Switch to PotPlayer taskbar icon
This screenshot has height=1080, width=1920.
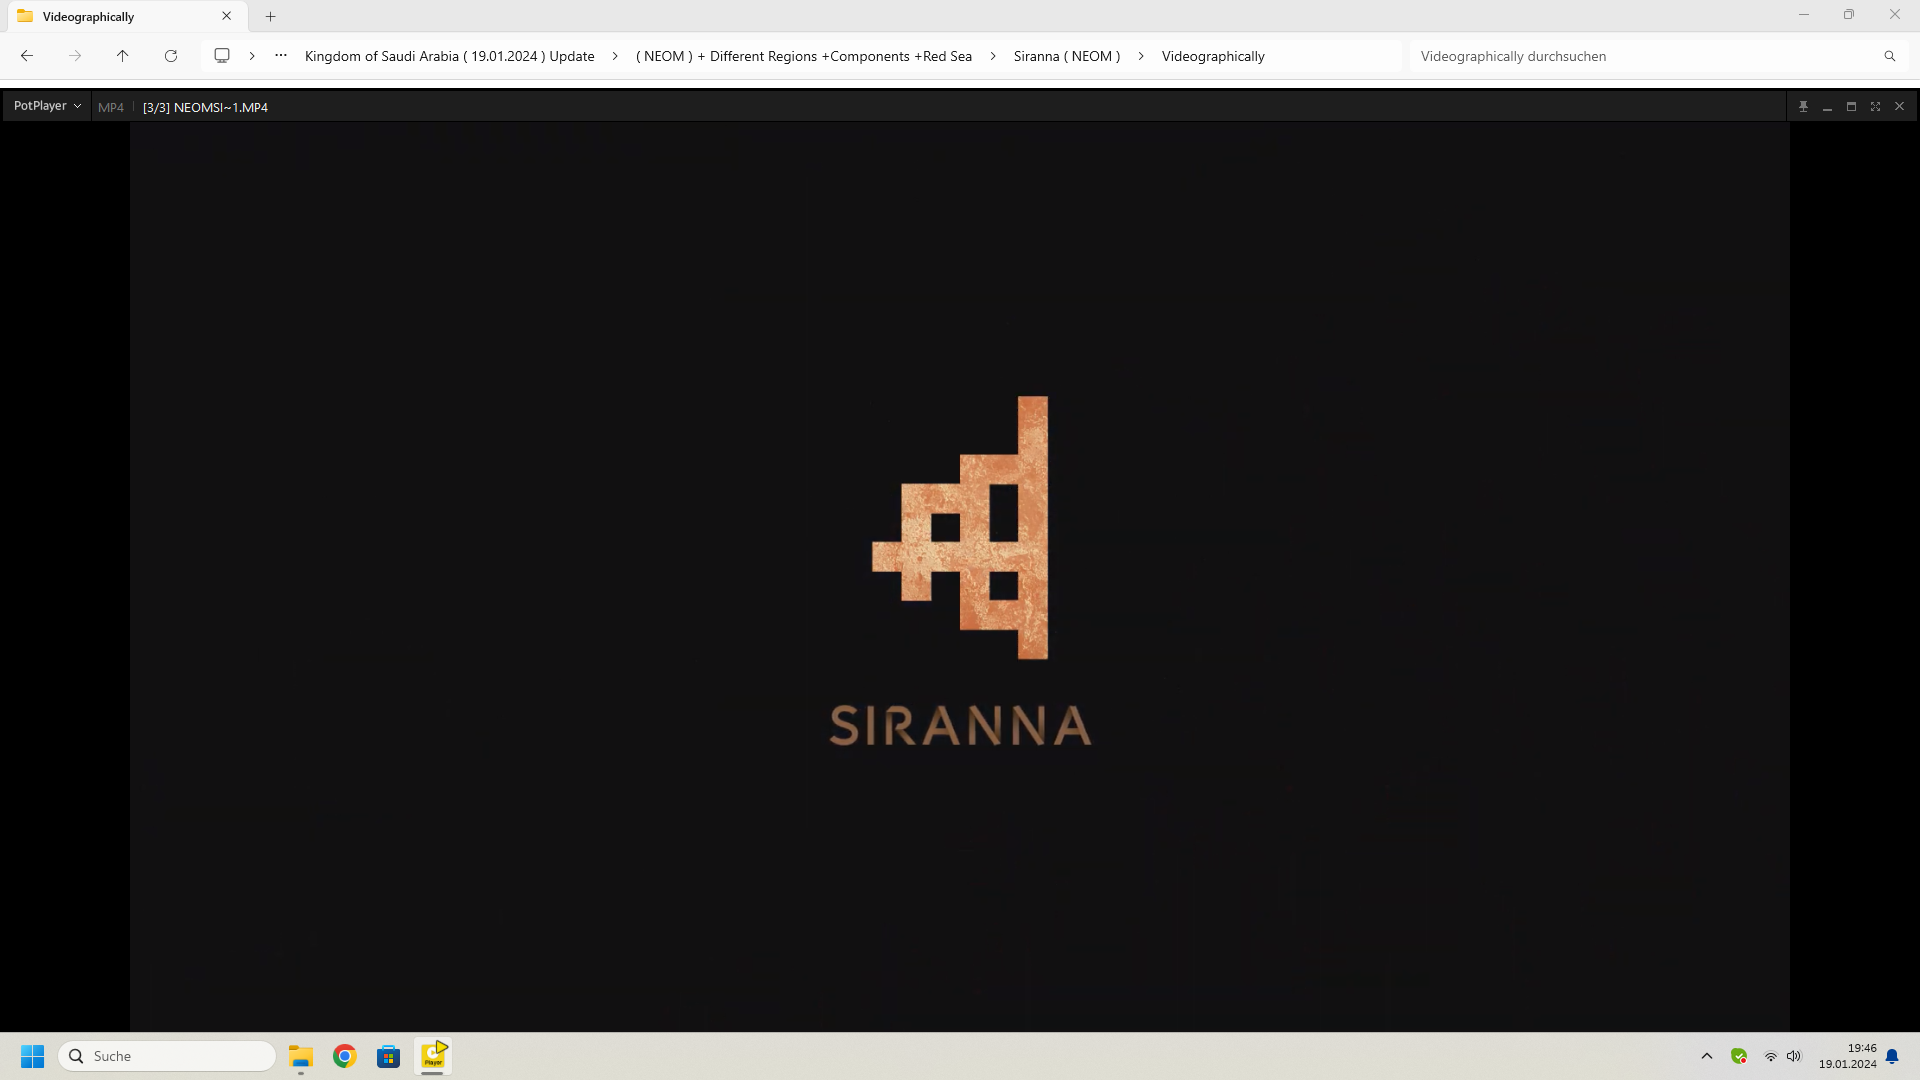tap(433, 1056)
